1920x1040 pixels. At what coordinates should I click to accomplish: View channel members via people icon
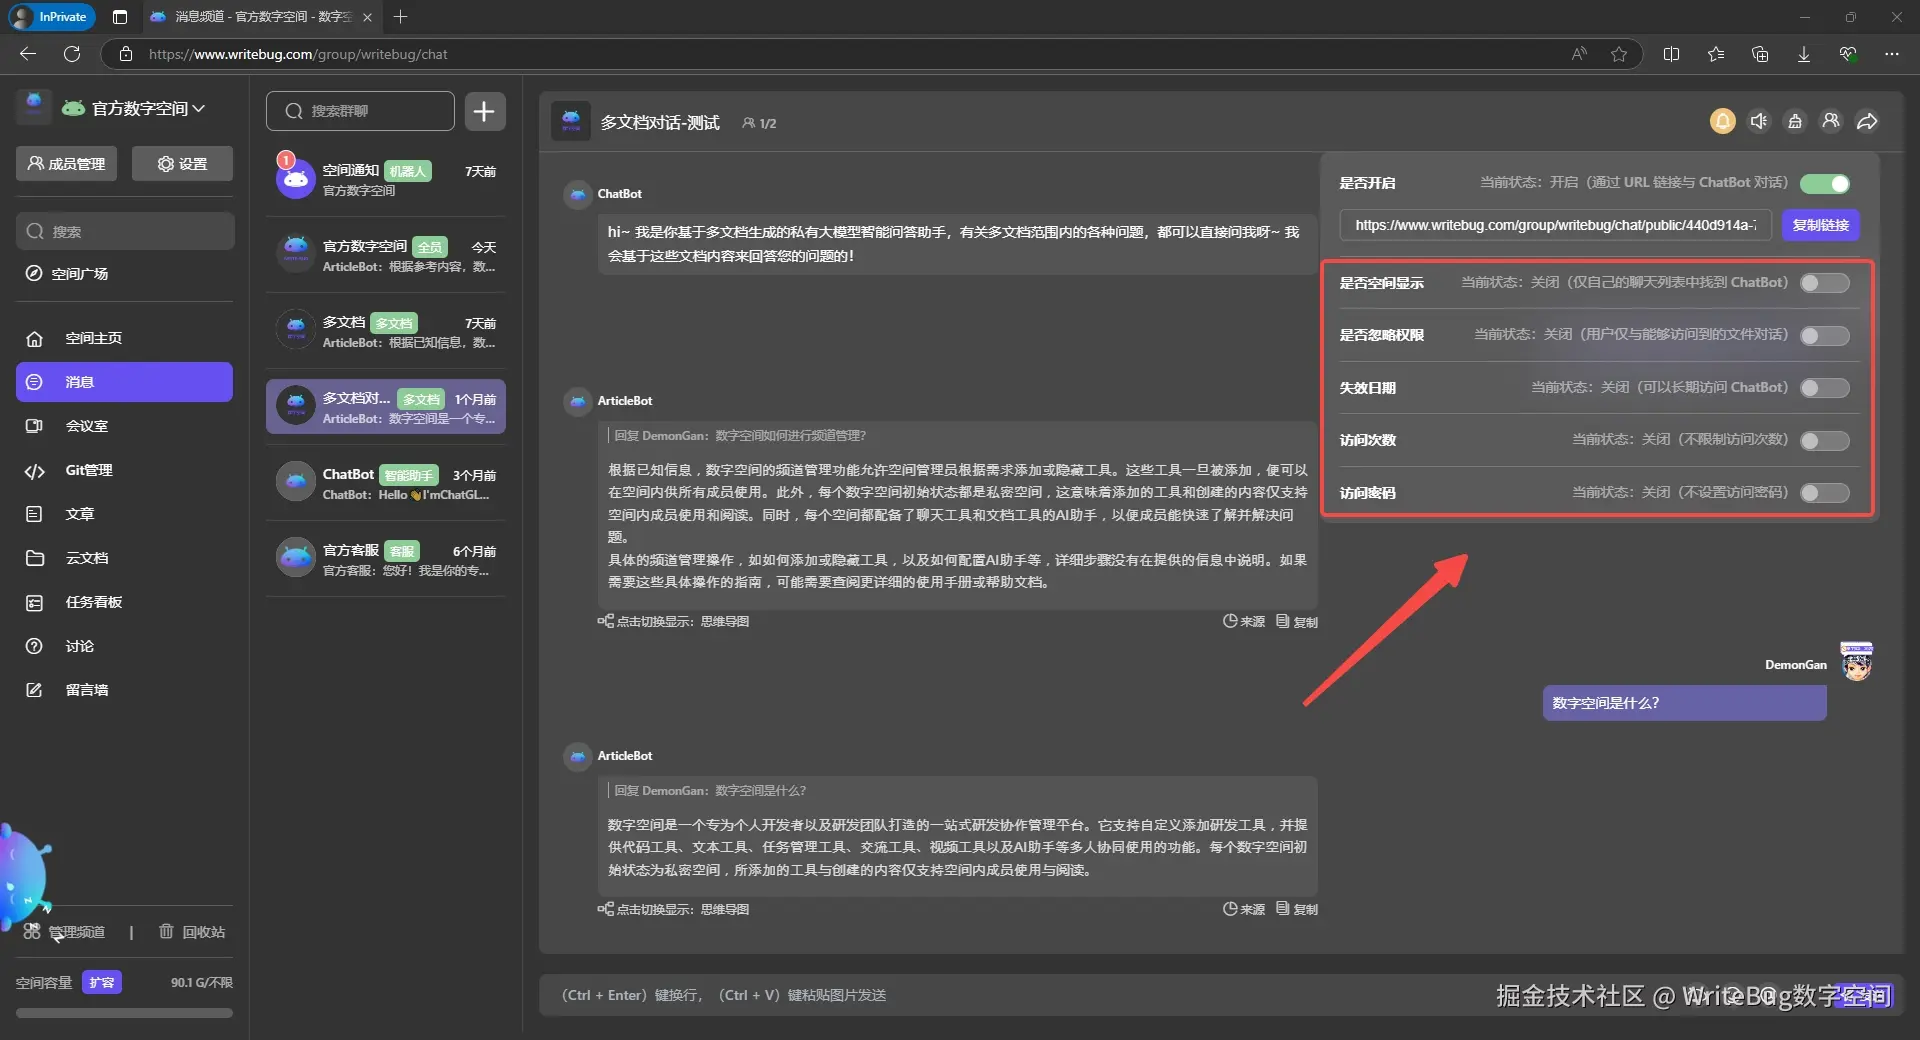coord(1830,121)
